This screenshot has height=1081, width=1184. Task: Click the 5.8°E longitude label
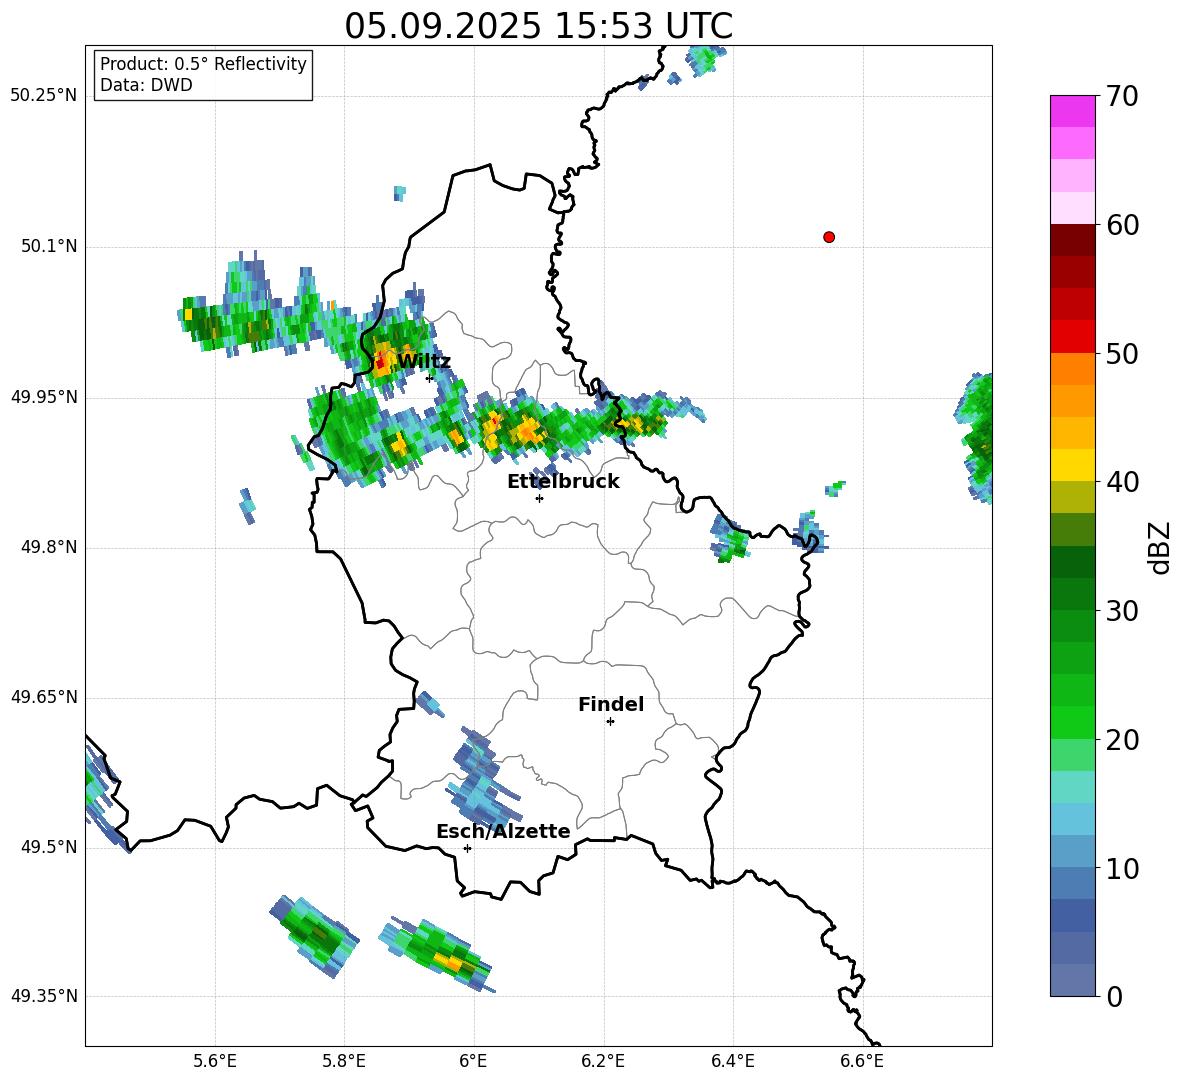click(x=344, y=1061)
